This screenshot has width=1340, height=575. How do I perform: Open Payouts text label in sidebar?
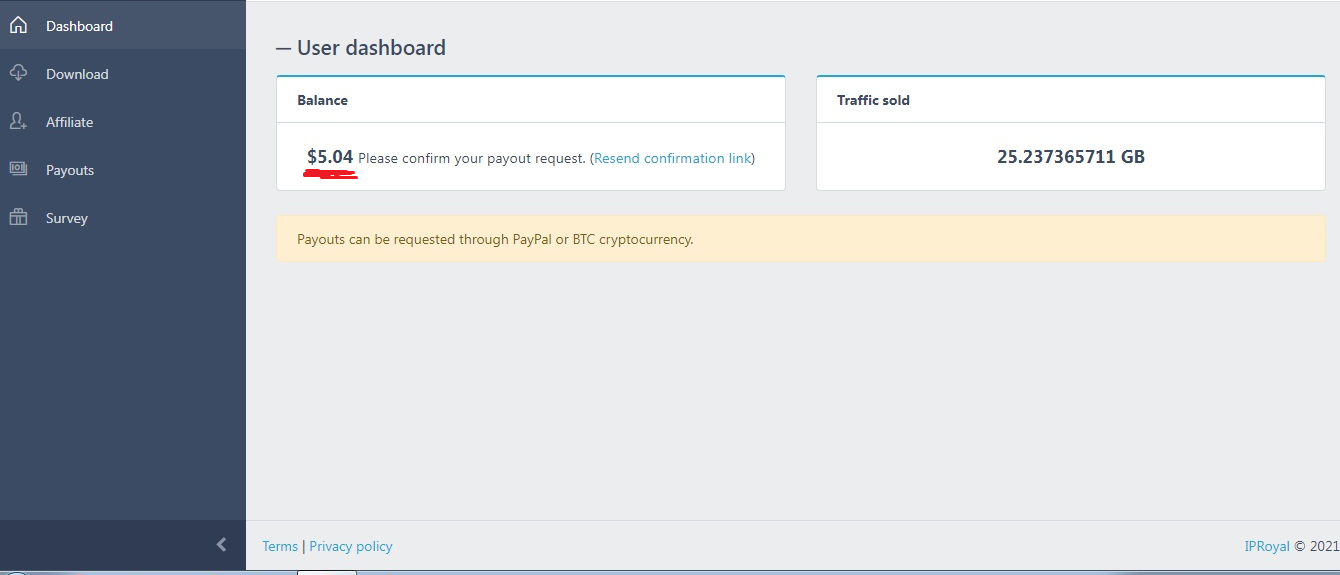(x=70, y=170)
